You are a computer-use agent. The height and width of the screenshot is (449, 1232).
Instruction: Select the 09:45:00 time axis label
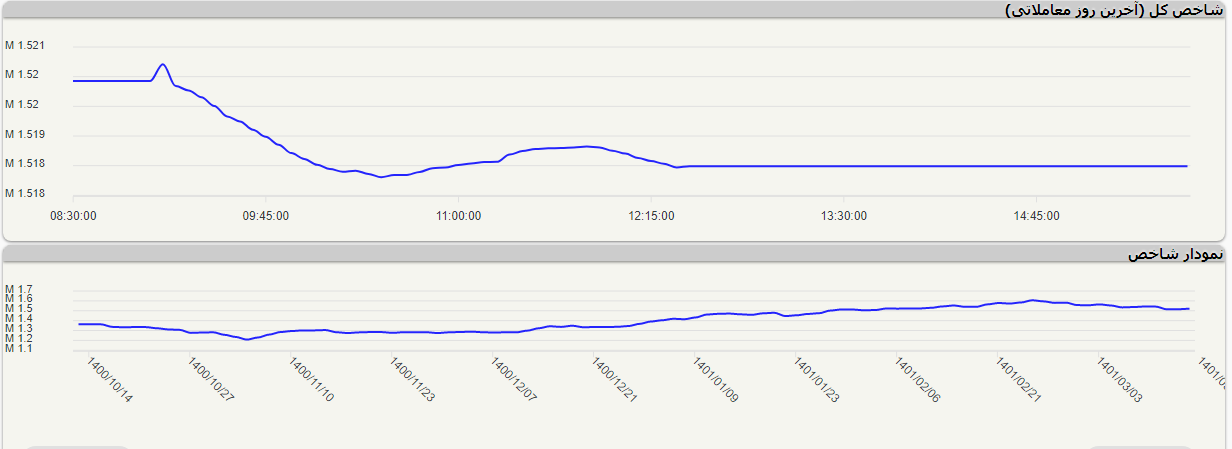pyautogui.click(x=266, y=216)
